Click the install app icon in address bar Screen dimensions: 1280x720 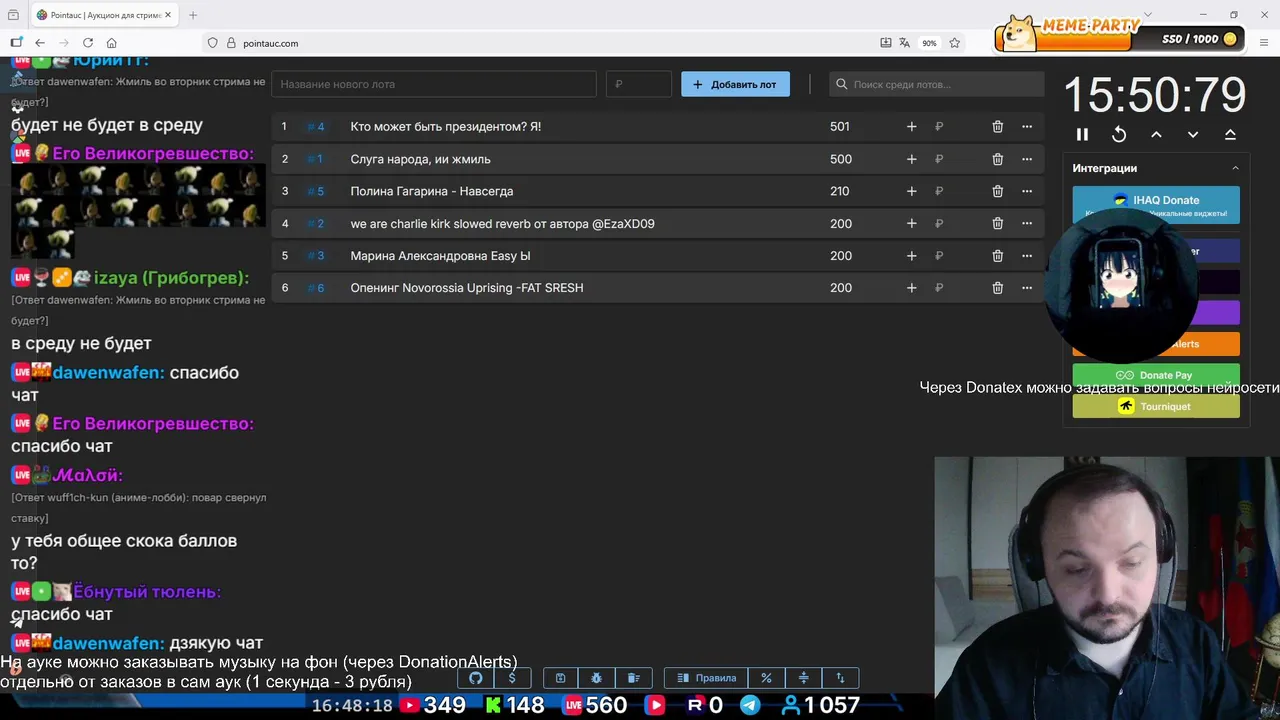click(886, 43)
